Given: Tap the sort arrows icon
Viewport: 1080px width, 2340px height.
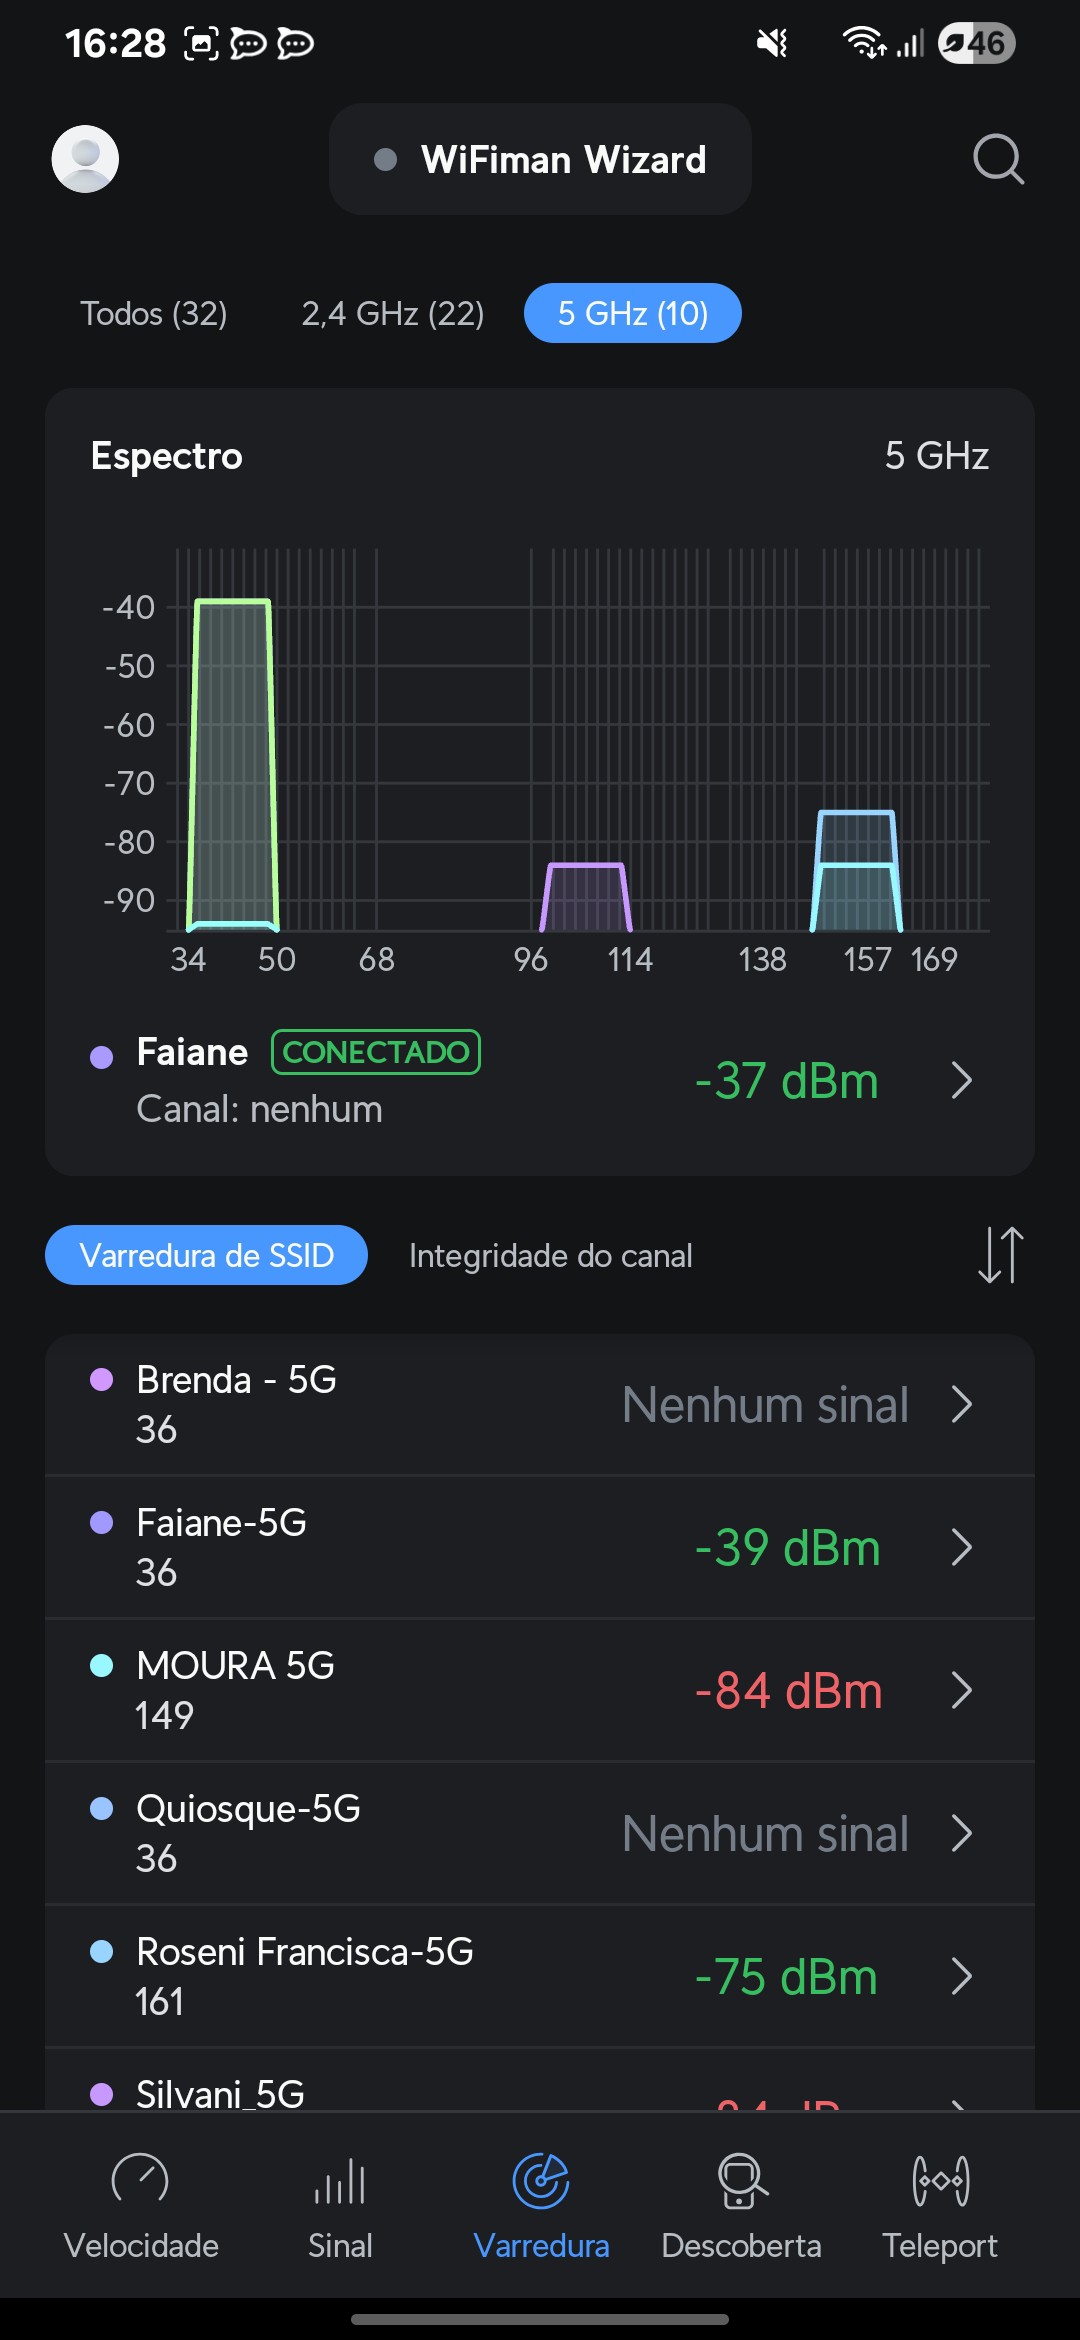Looking at the screenshot, I should point(1000,1255).
